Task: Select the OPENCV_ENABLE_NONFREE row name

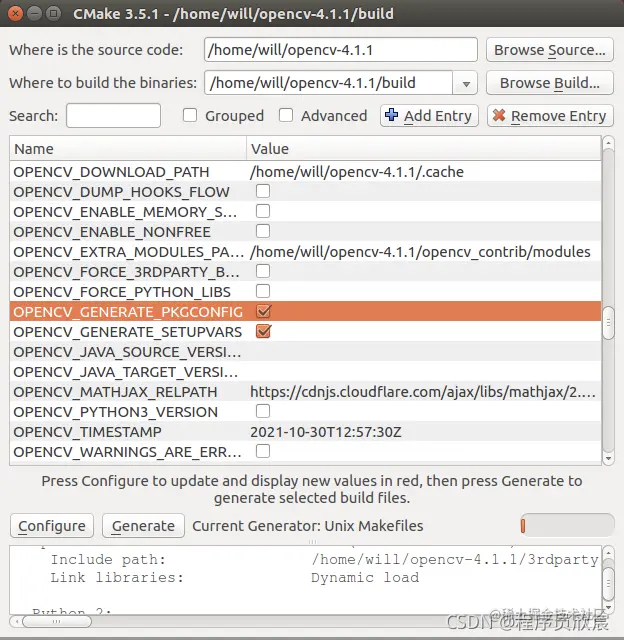Action: tap(112, 232)
